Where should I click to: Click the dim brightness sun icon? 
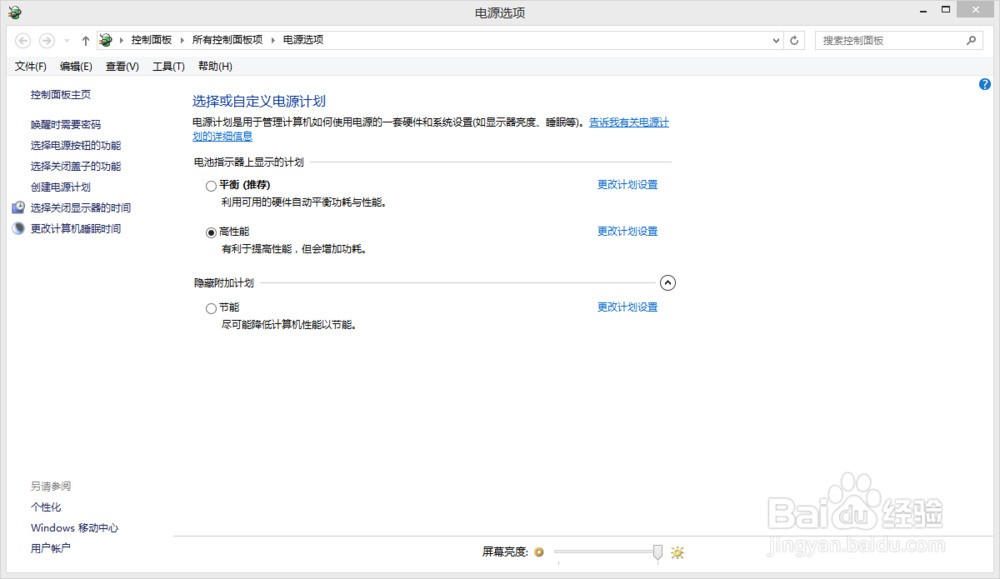pos(539,551)
